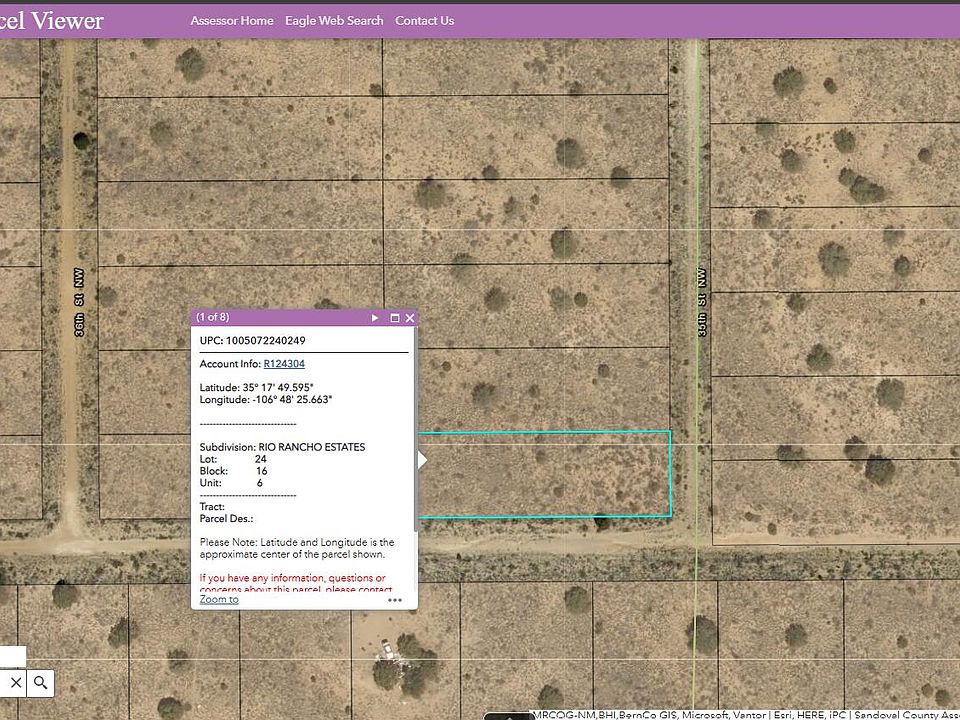Click the Parcel Des.: label
This screenshot has height=720, width=960.
[x=227, y=519]
